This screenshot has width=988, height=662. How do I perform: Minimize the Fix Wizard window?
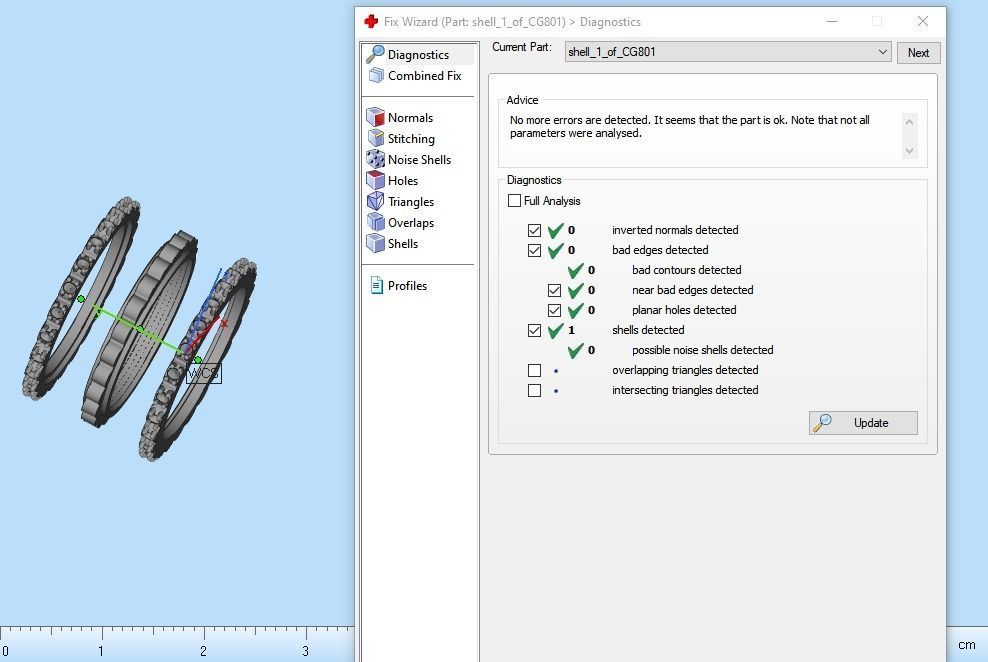pos(832,21)
